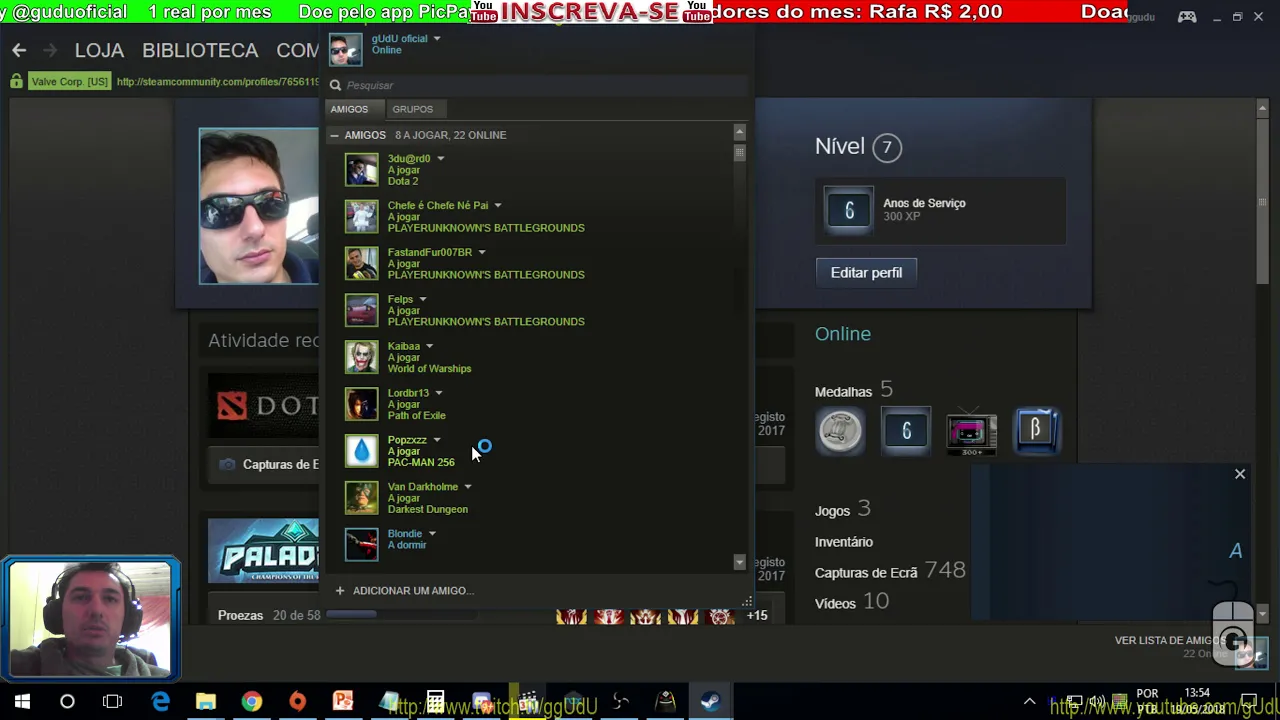This screenshot has height=720, width=1280.
Task: Collapse the AMIGOS group
Action: [x=335, y=135]
